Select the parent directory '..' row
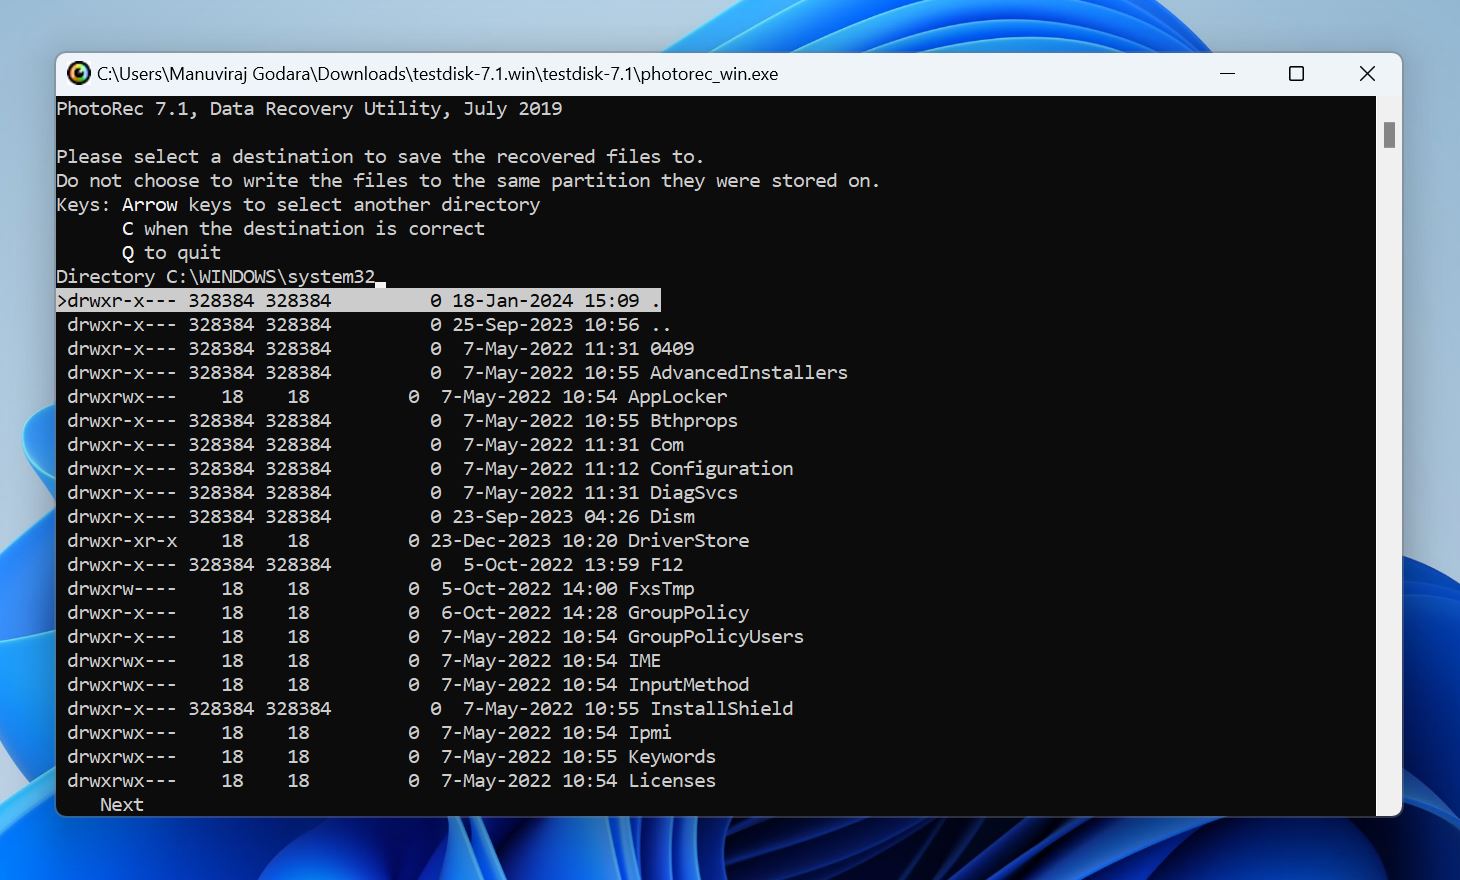Viewport: 1460px width, 880px height. point(369,324)
